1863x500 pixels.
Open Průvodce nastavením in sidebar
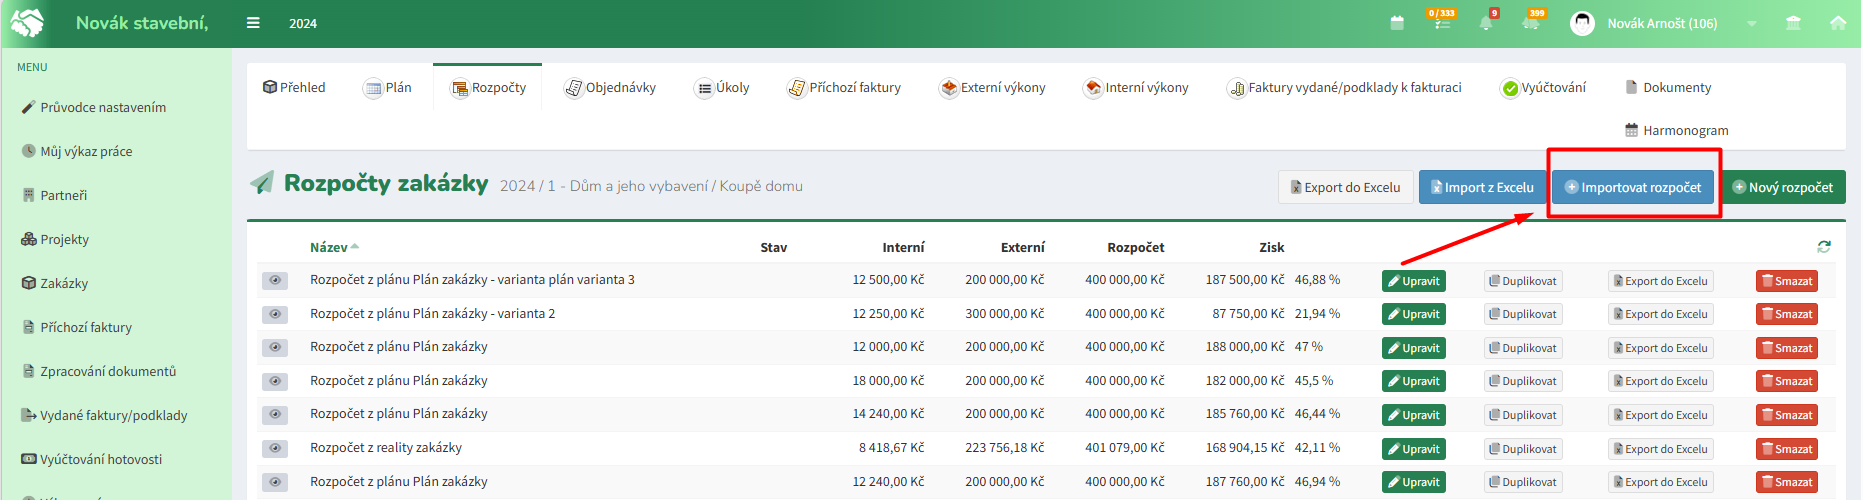click(x=94, y=107)
